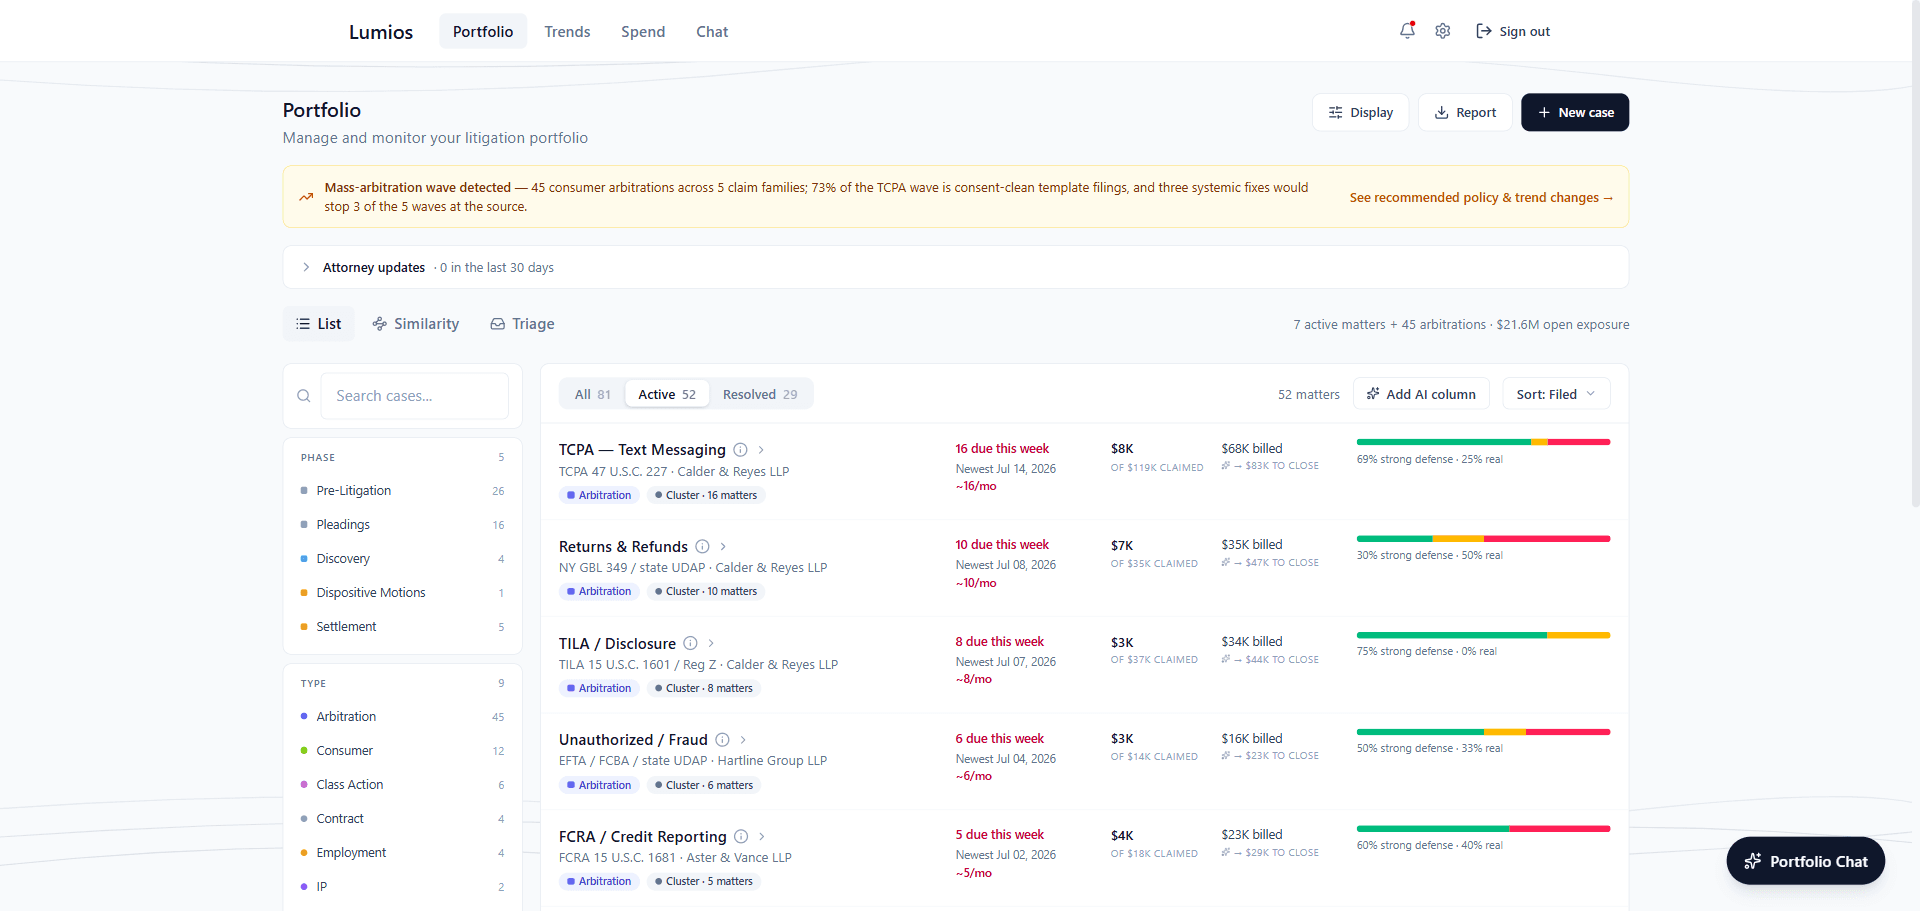Open the notifications bell icon
Viewport: 1920px width, 911px height.
(x=1407, y=31)
